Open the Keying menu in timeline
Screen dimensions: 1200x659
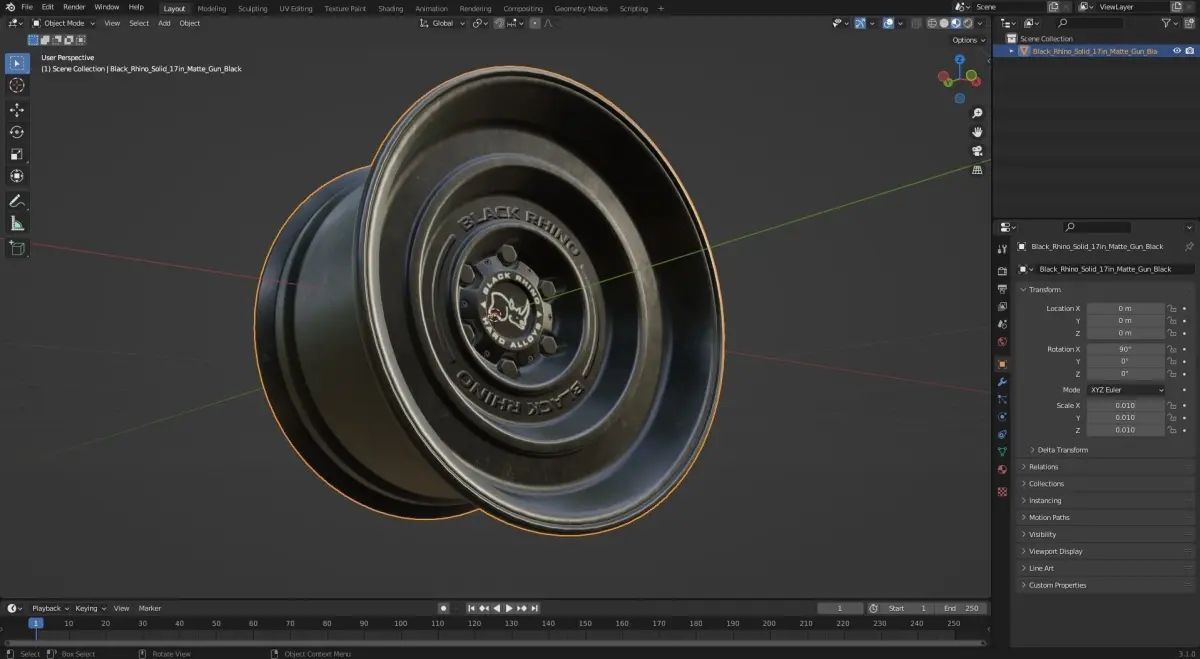(x=89, y=608)
